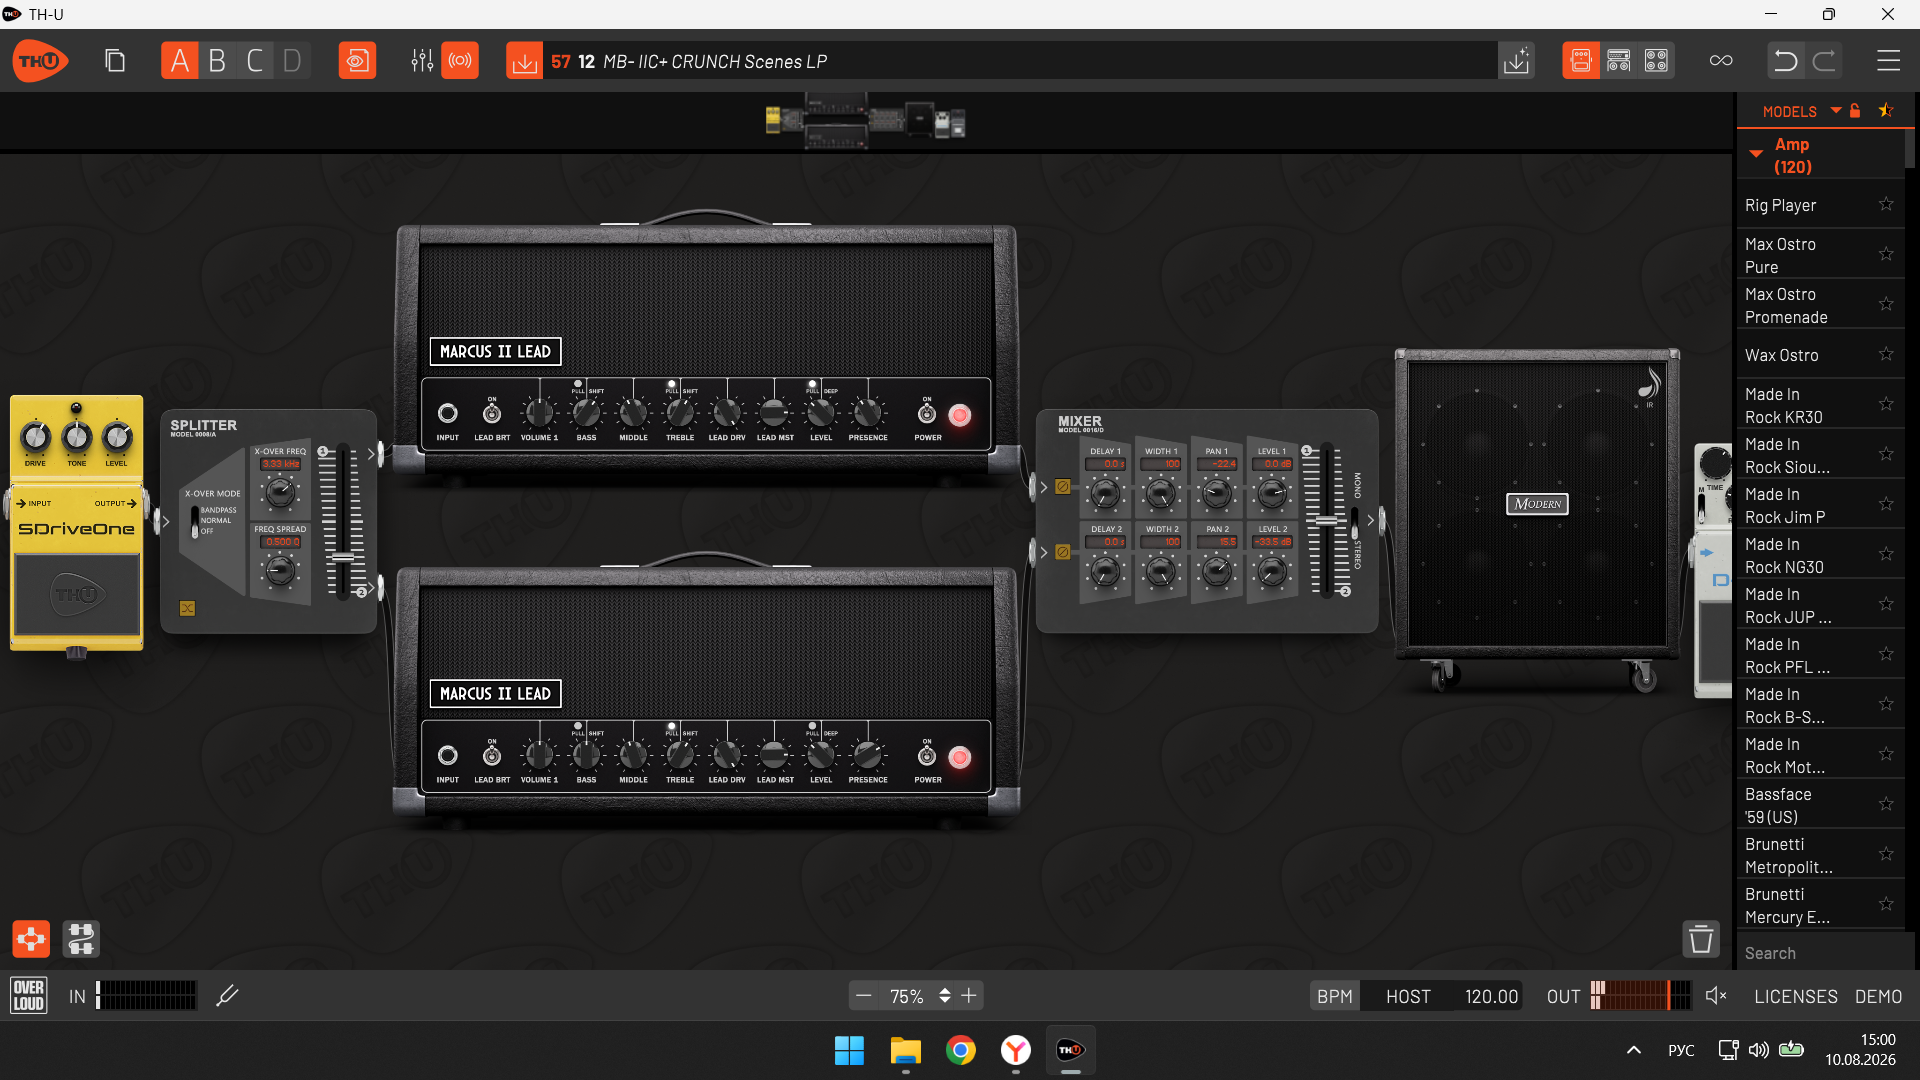Screen dimensions: 1920x1080
Task: Open the bank number 57 selector
Action: click(x=561, y=62)
